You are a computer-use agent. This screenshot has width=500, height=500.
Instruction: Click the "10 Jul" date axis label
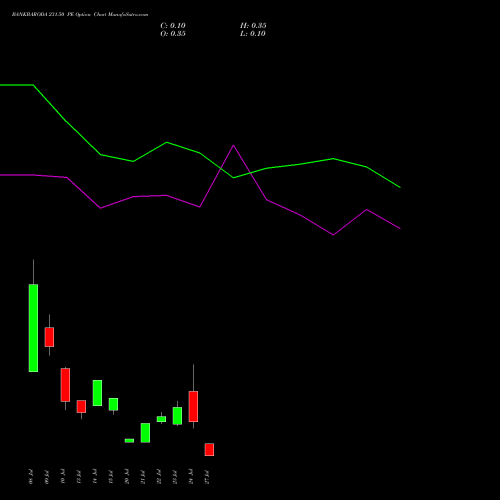[x=63, y=477]
